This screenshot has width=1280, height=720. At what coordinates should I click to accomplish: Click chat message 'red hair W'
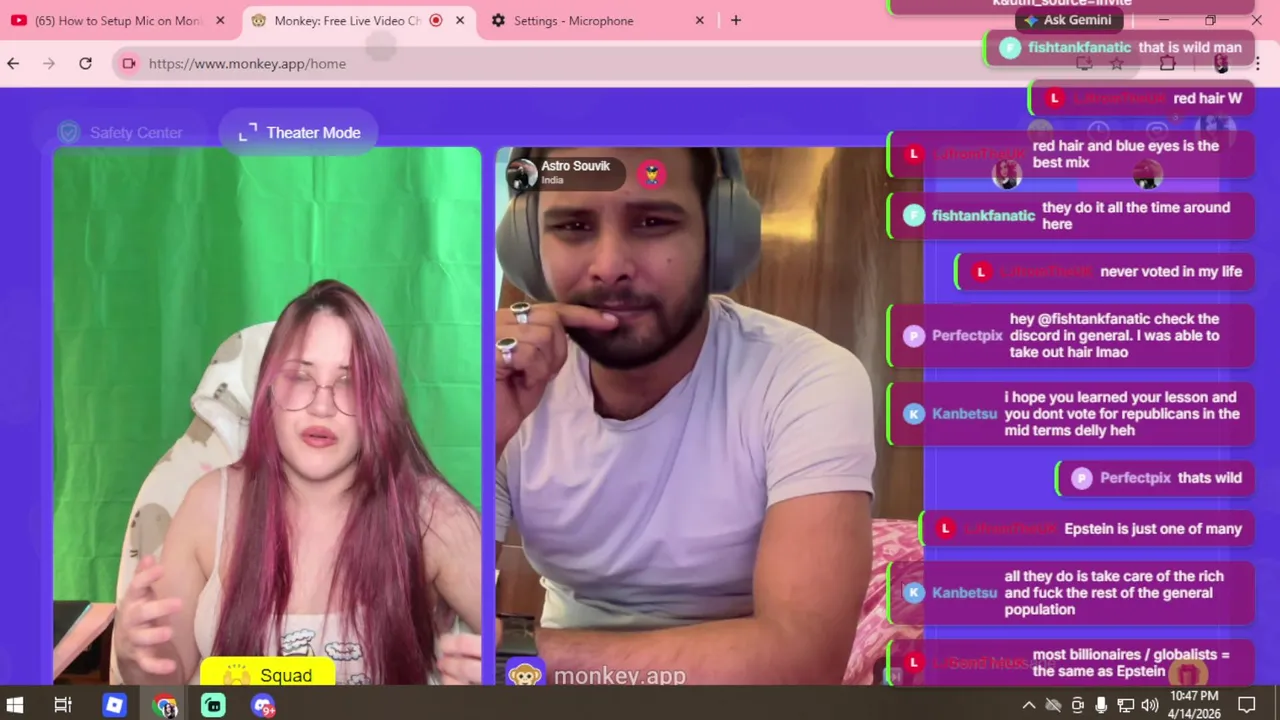1141,98
